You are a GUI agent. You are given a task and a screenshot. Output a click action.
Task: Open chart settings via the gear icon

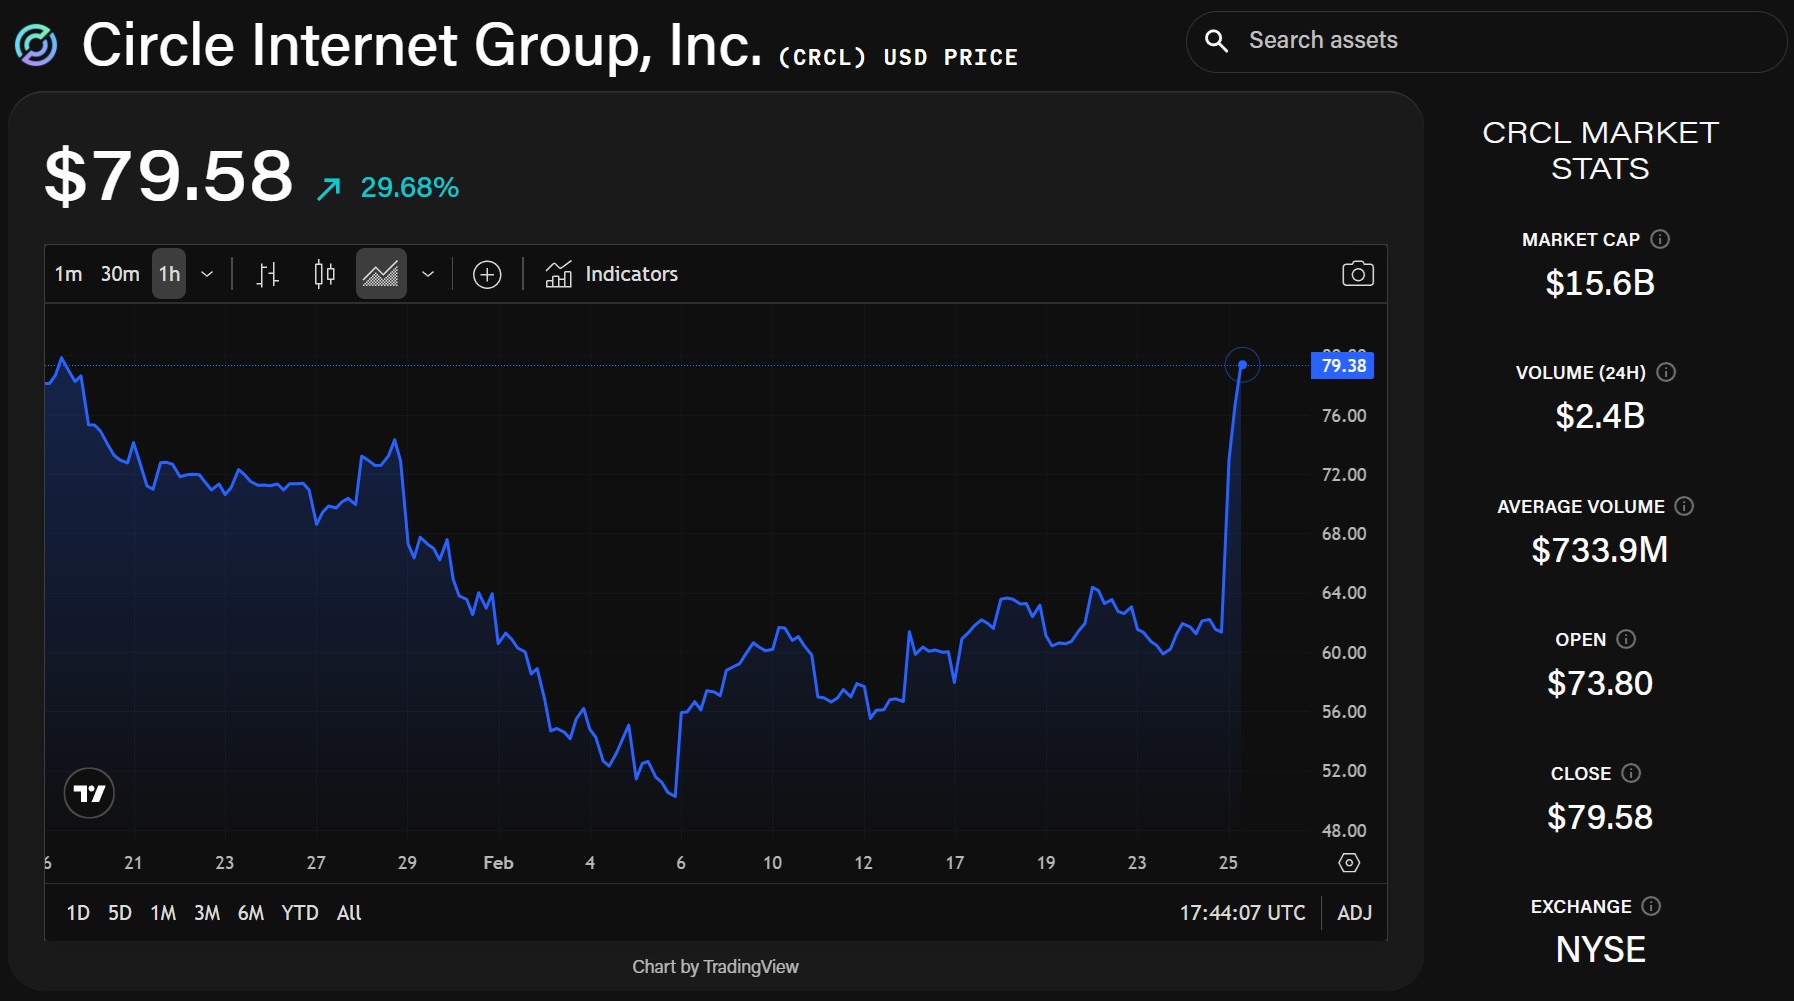[1349, 862]
